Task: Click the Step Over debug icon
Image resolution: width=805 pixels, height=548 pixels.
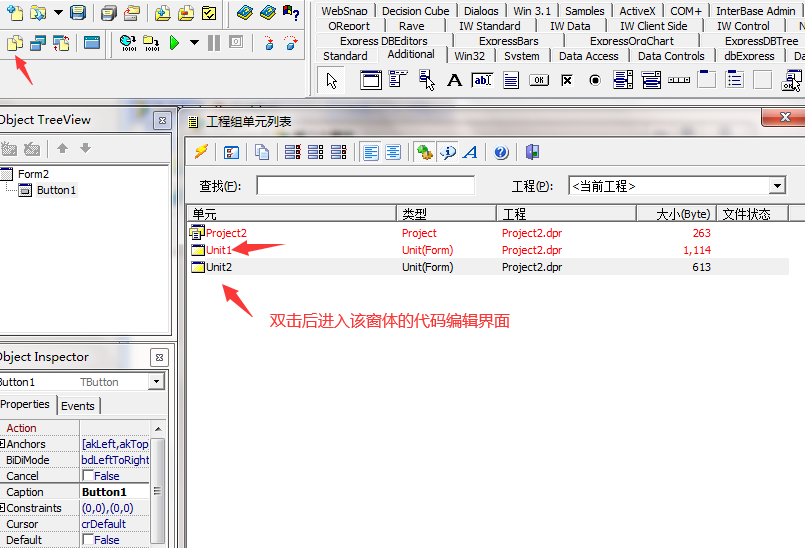Action: coord(291,43)
